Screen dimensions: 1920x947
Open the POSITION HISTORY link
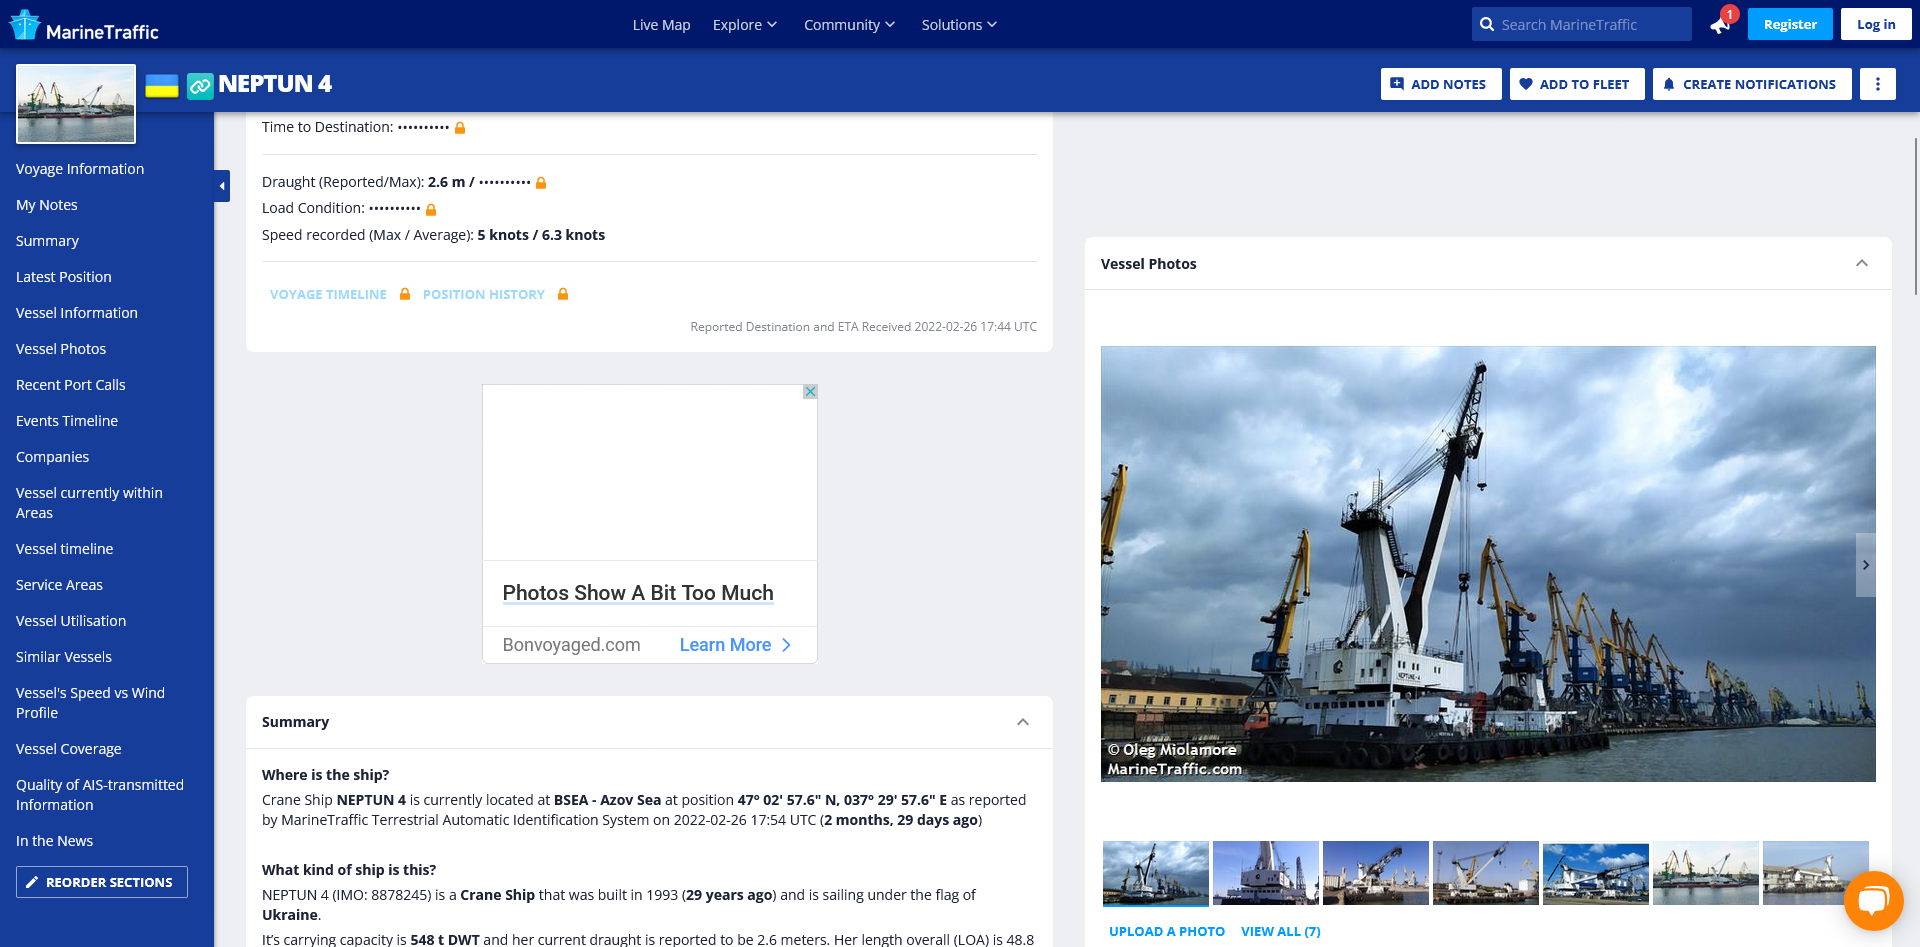(x=484, y=294)
